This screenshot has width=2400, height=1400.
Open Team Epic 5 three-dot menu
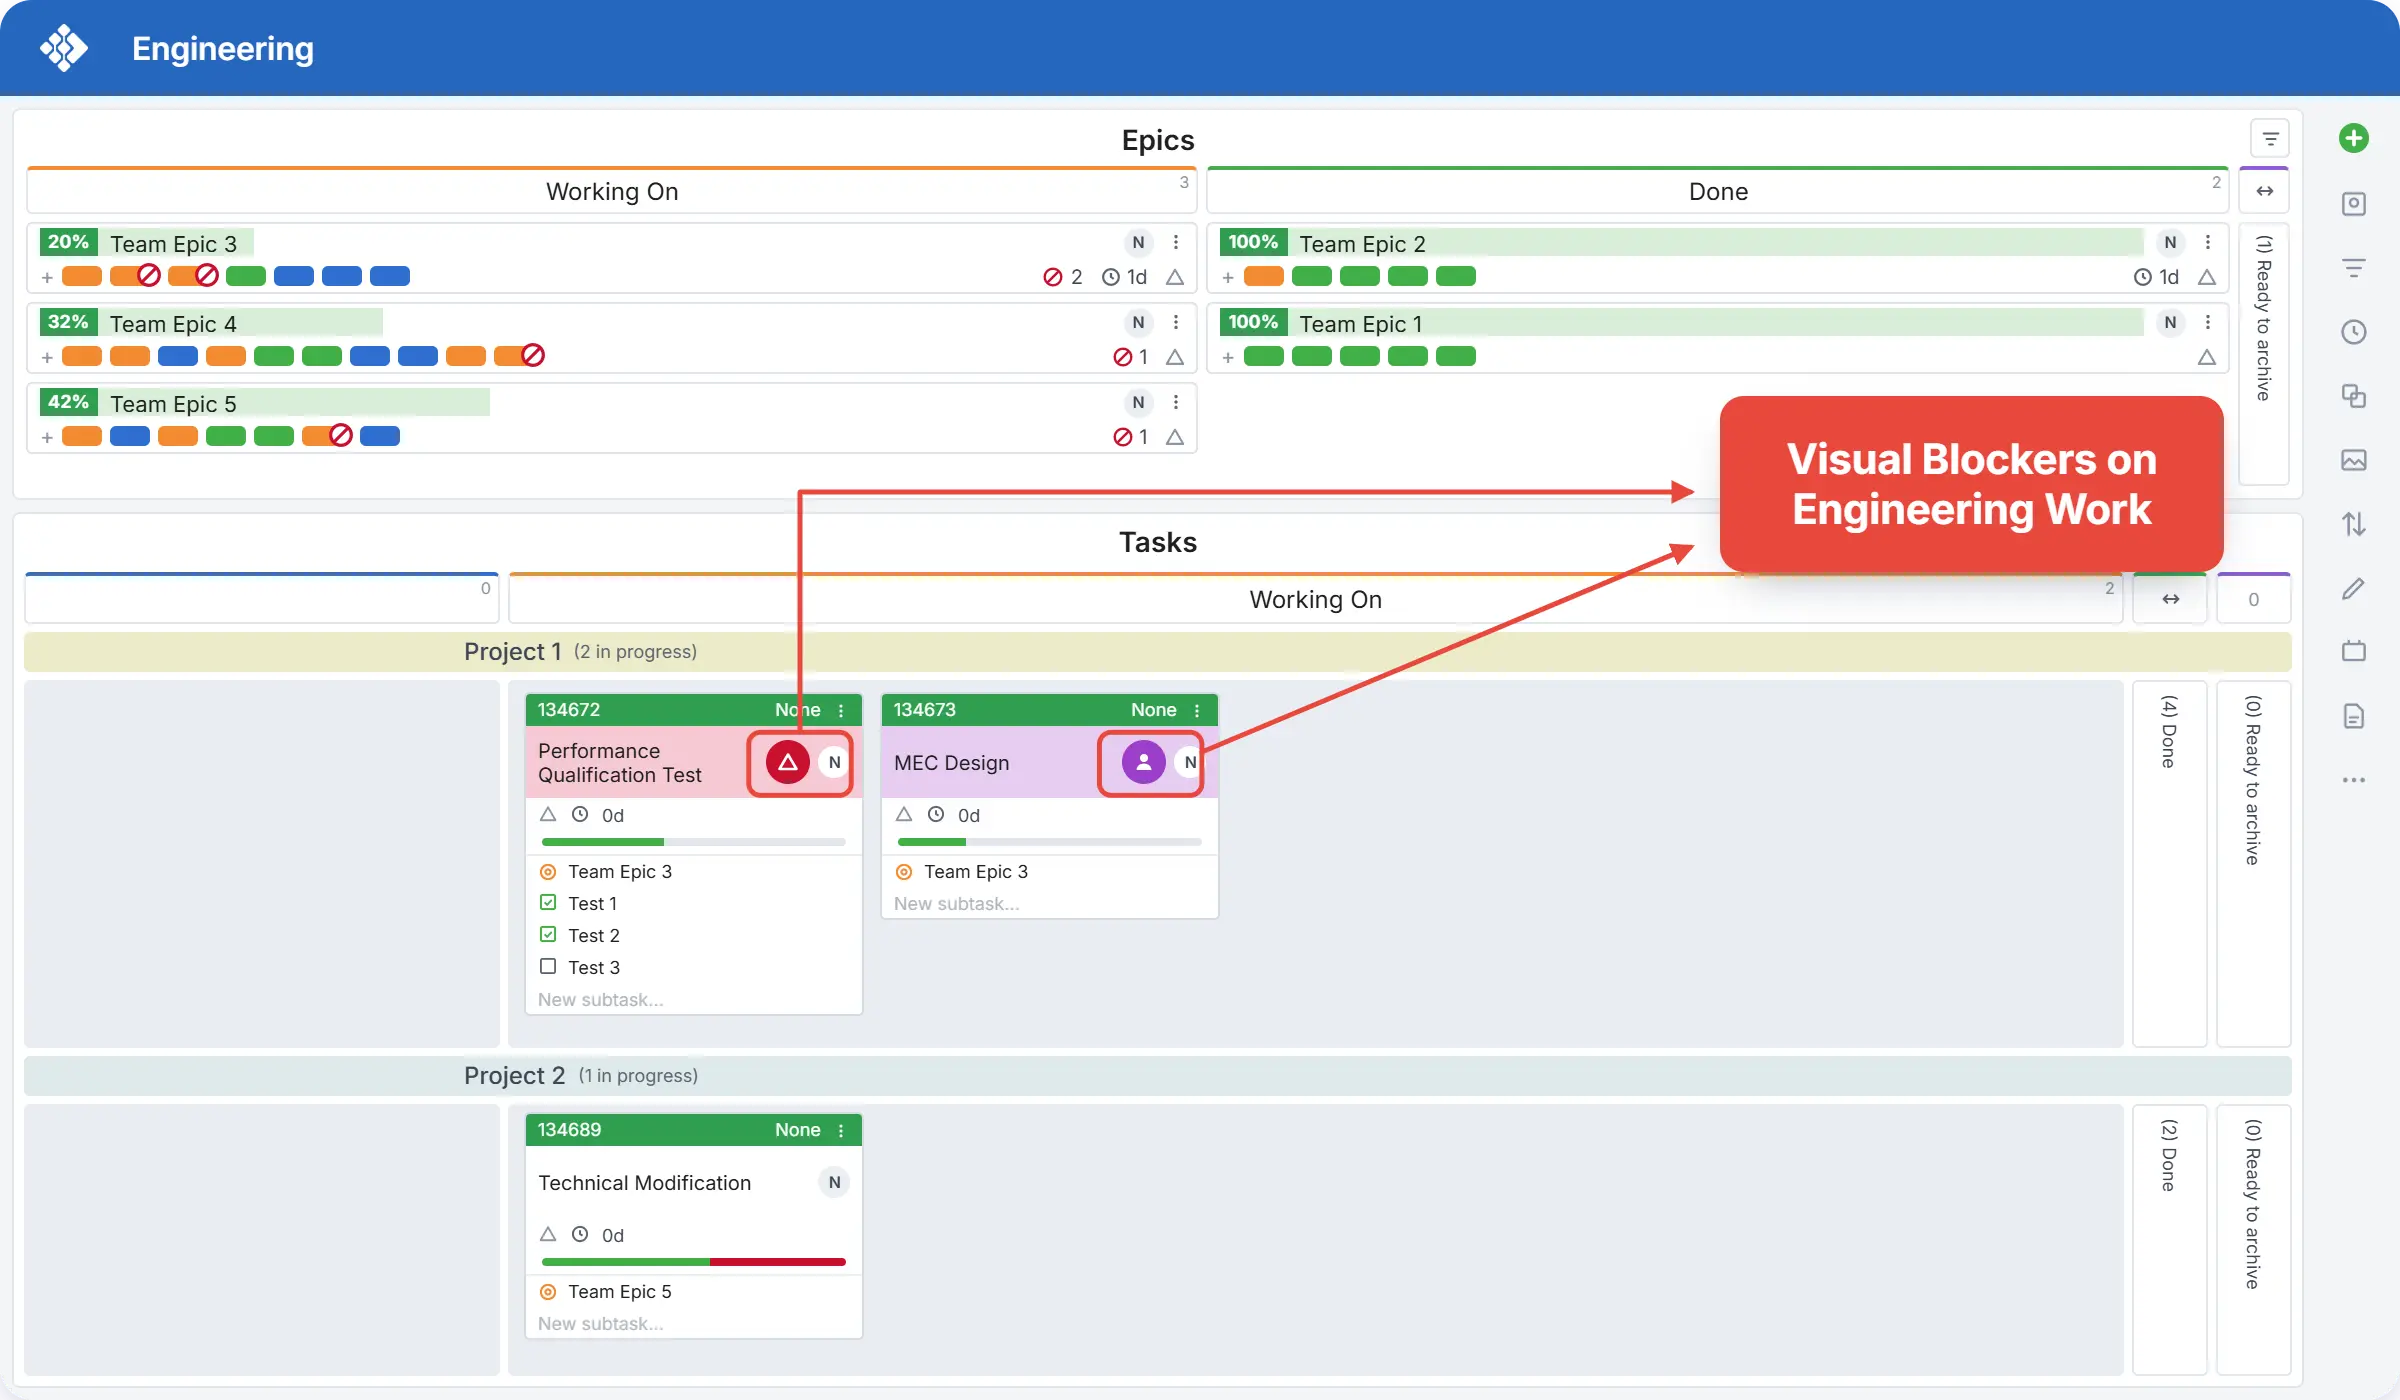[x=1176, y=403]
